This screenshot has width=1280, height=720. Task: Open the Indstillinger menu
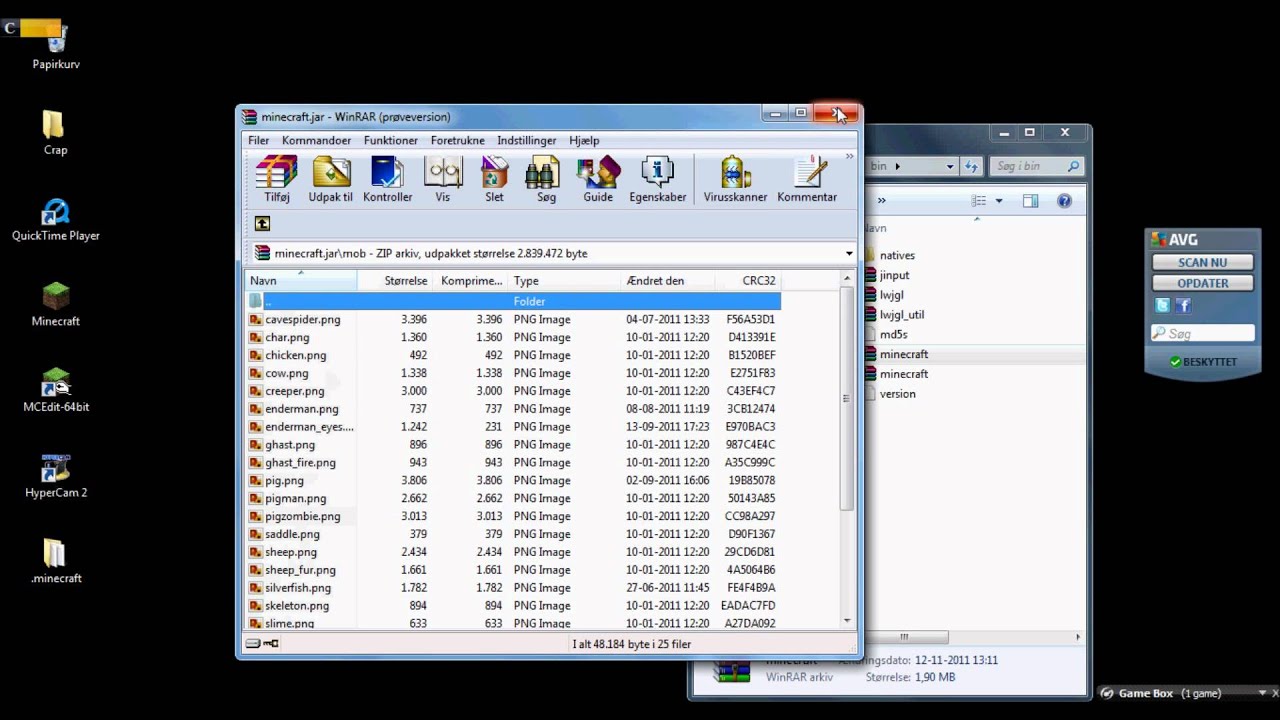(x=527, y=141)
